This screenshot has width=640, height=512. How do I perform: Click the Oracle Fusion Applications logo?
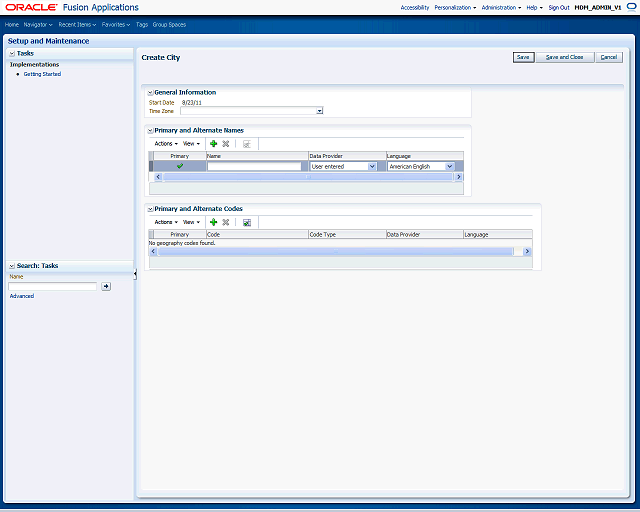point(72,7)
